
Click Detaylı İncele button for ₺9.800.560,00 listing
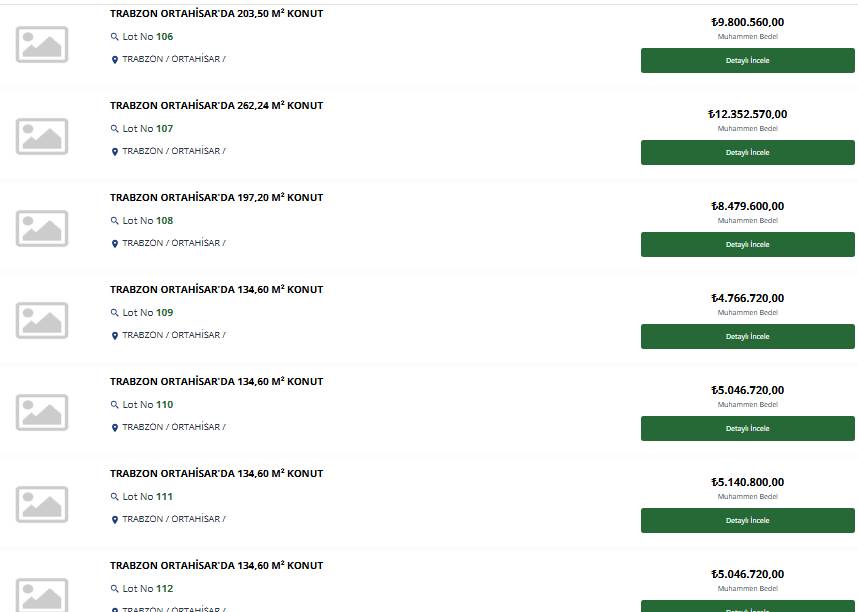(747, 60)
